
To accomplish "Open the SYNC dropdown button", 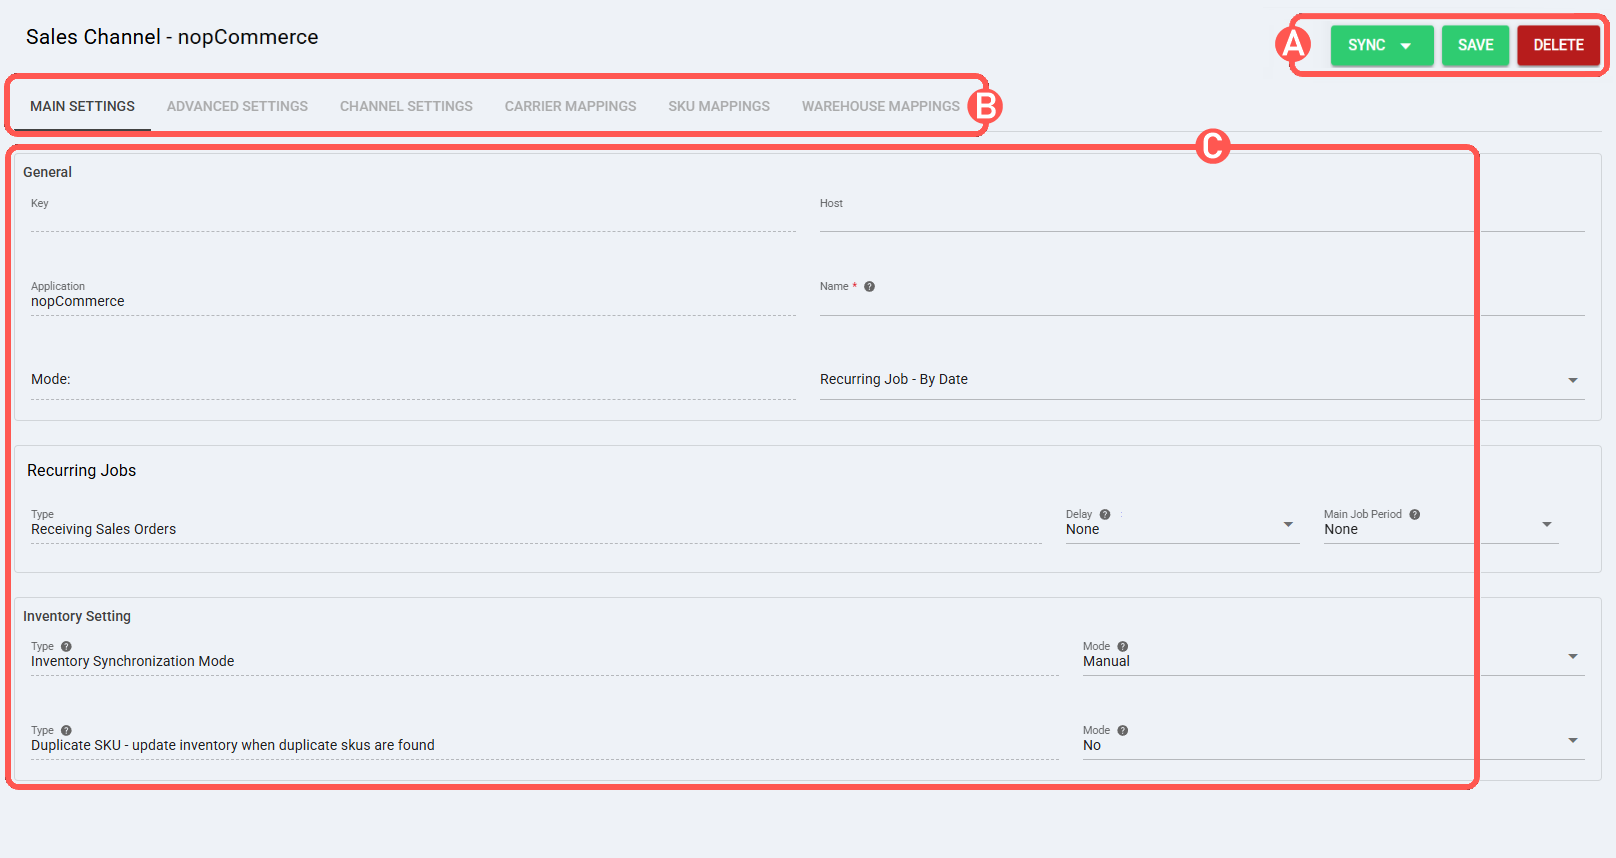I will [1381, 45].
